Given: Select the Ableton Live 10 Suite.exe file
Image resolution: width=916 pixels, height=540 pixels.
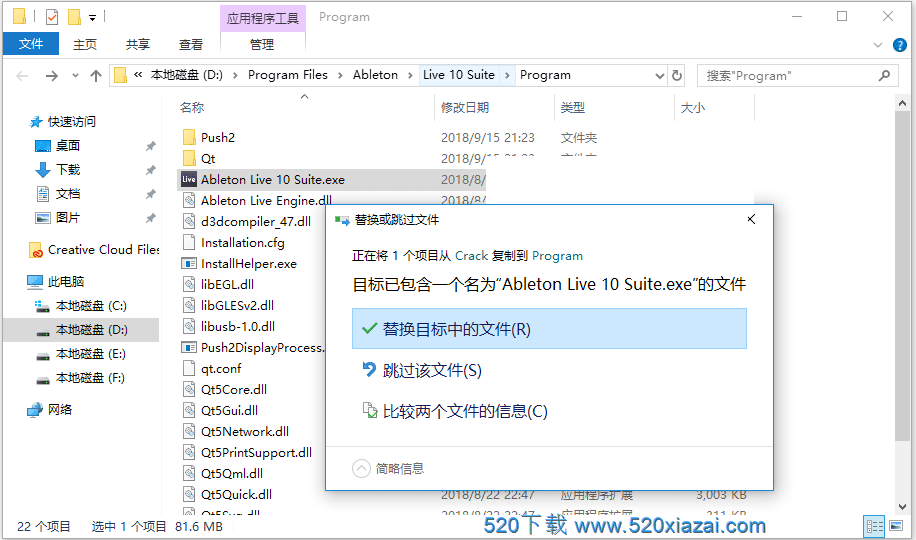Looking at the screenshot, I should (x=272, y=179).
